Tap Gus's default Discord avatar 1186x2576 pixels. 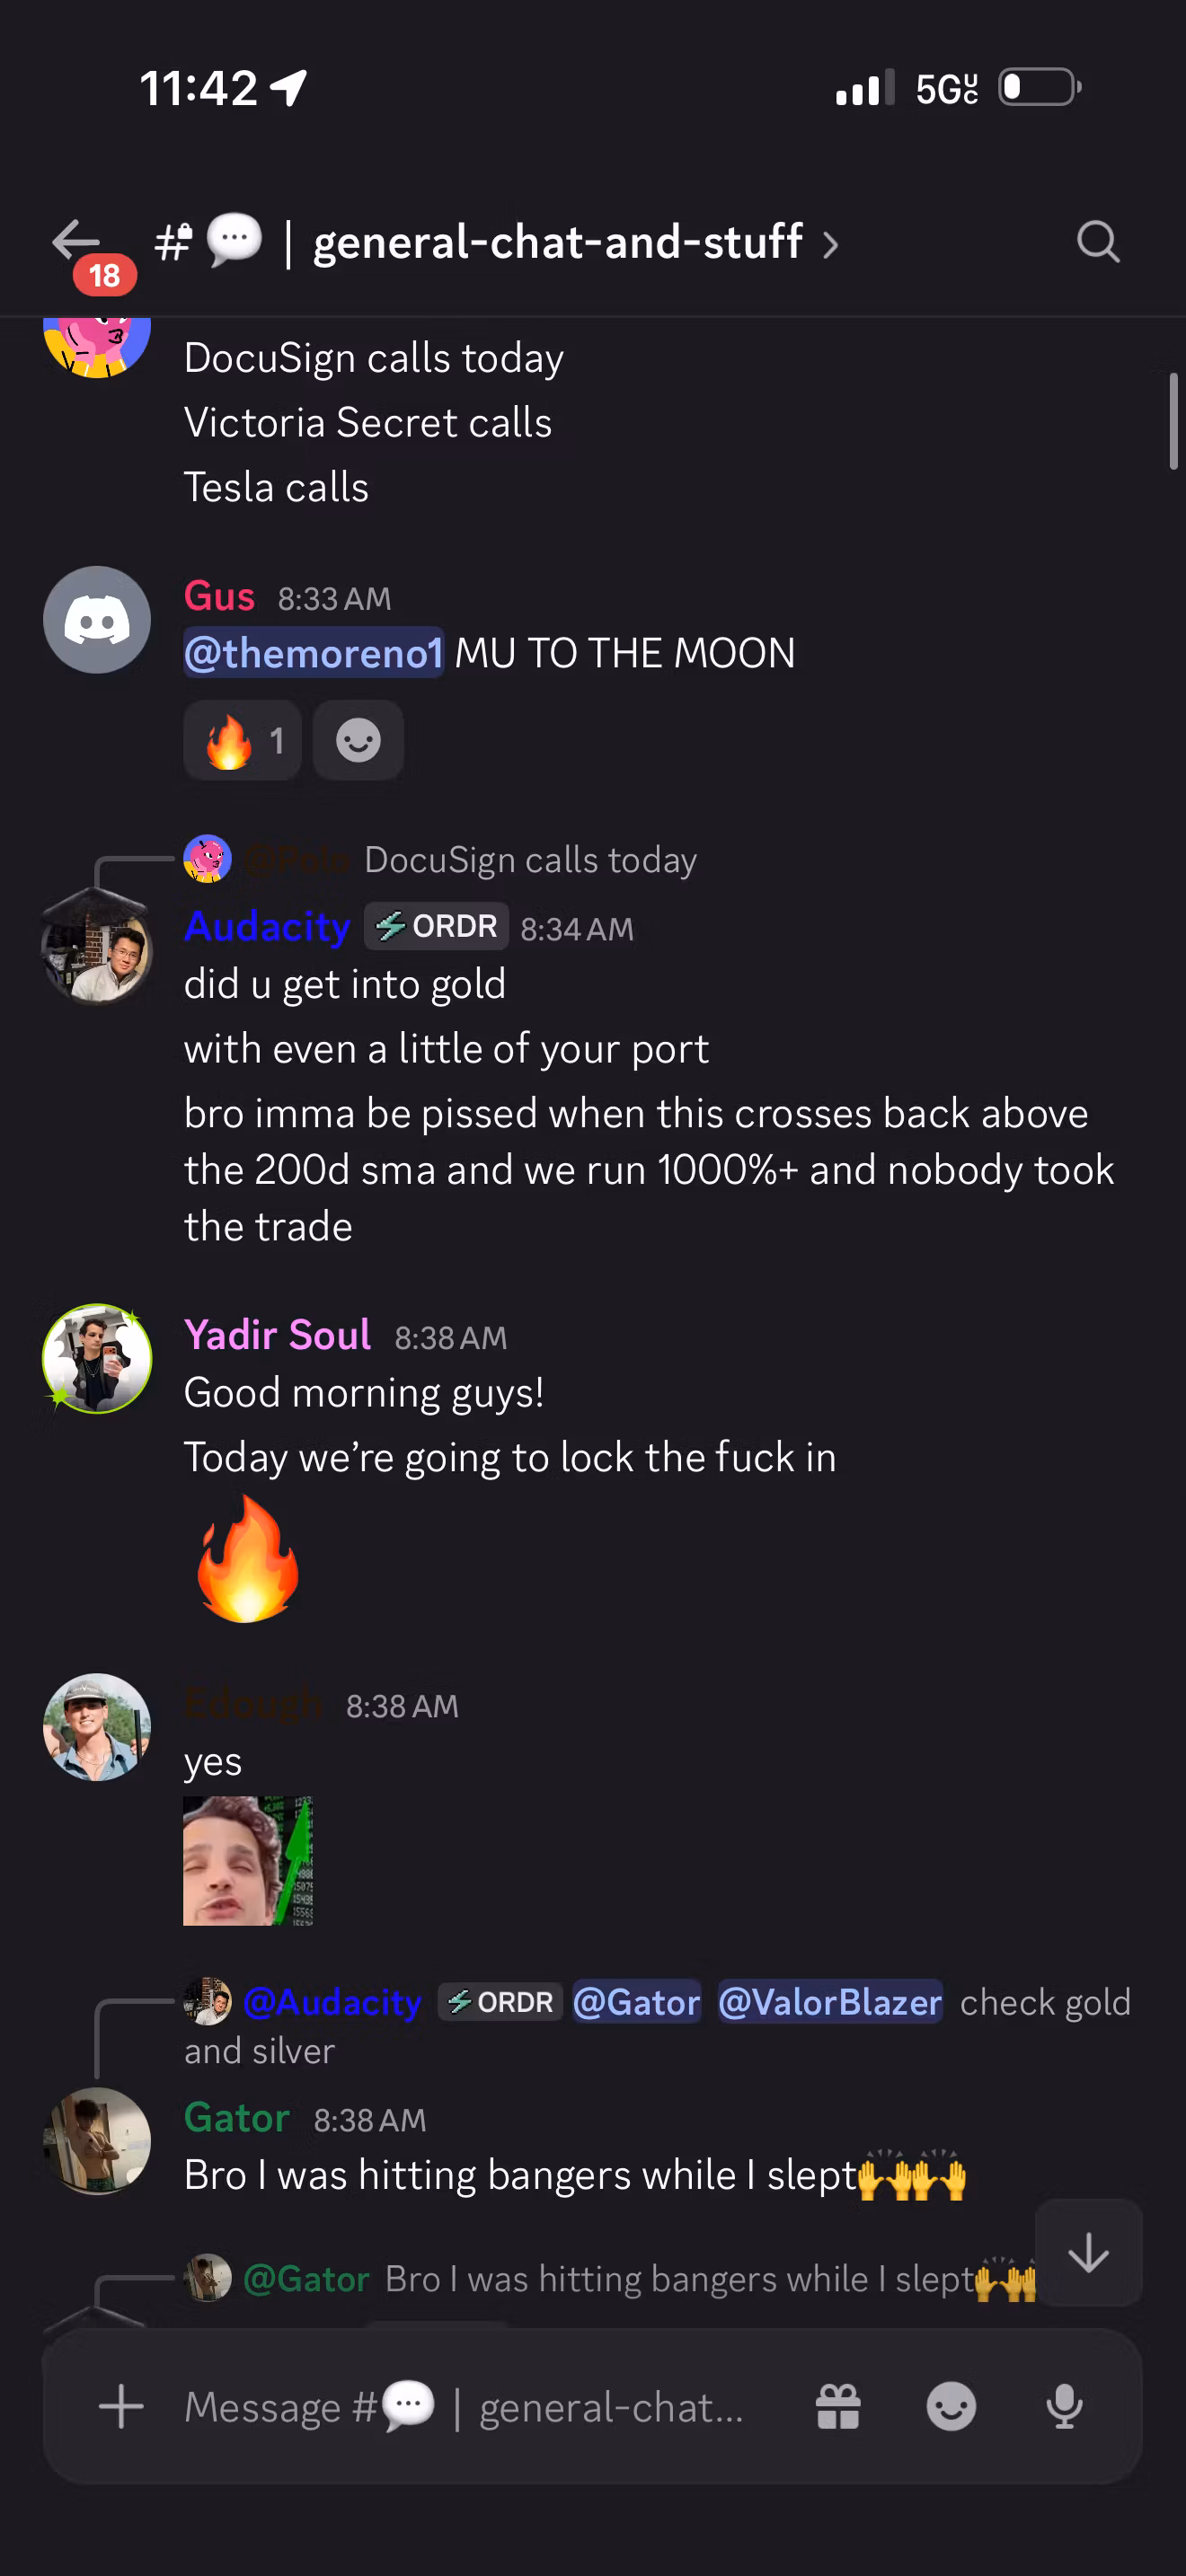coord(97,621)
